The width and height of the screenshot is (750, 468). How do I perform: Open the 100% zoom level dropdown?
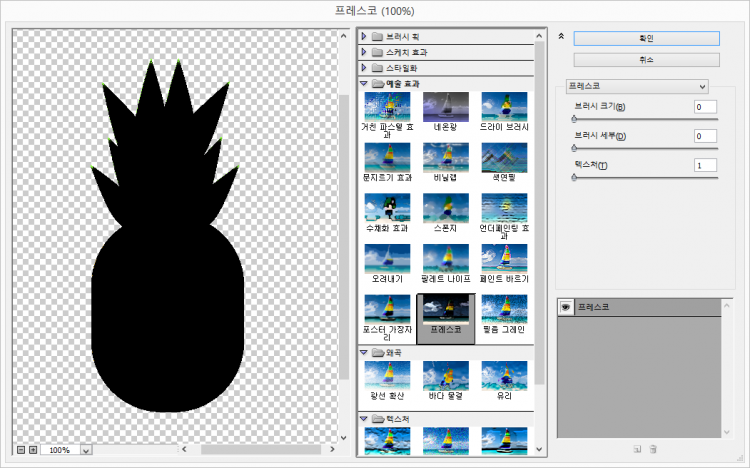85,451
